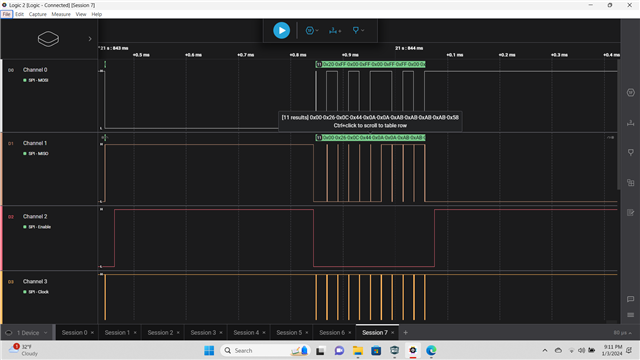Image resolution: width=640 pixels, height=360 pixels.
Task: Open the Windows Start menu
Action: pos(209,351)
